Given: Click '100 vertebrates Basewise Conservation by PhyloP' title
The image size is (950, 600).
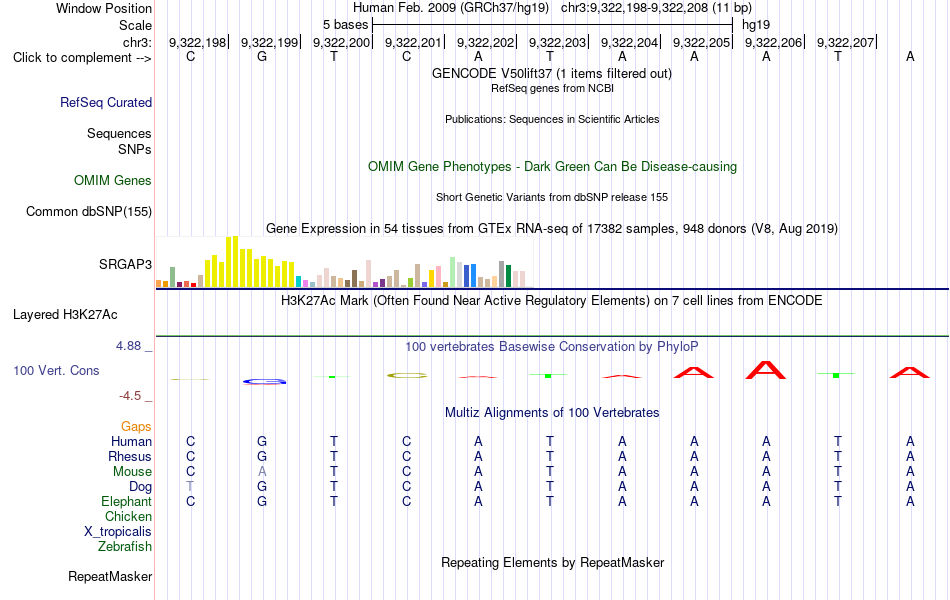Looking at the screenshot, I should [x=552, y=347].
